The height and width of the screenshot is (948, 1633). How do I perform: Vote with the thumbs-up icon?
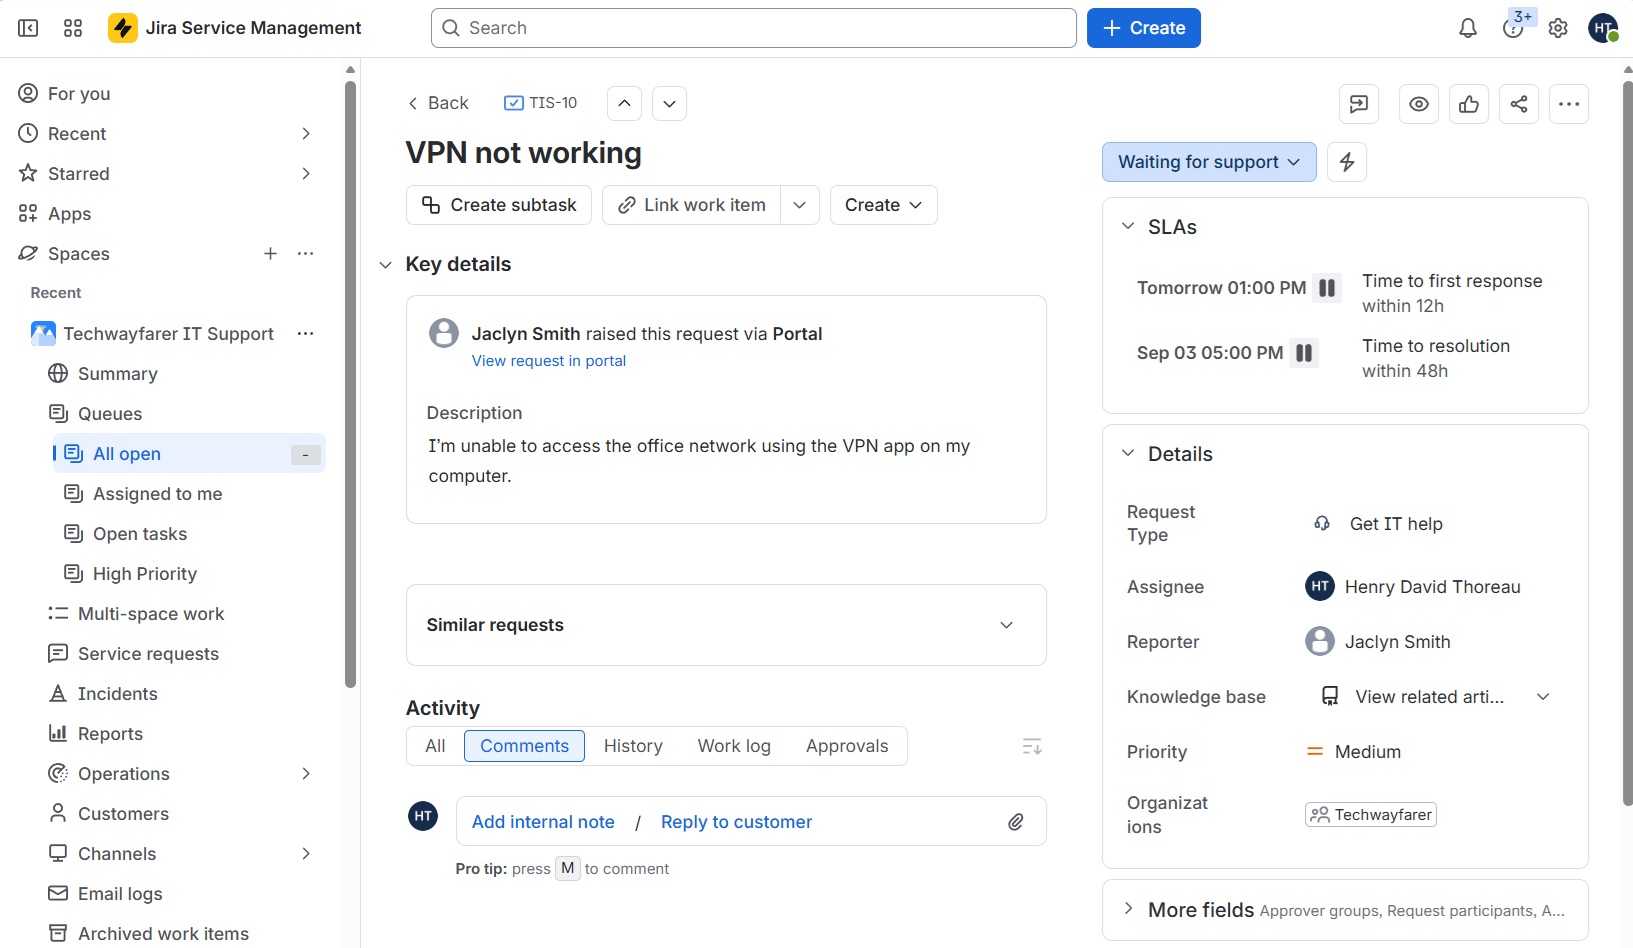point(1469,104)
